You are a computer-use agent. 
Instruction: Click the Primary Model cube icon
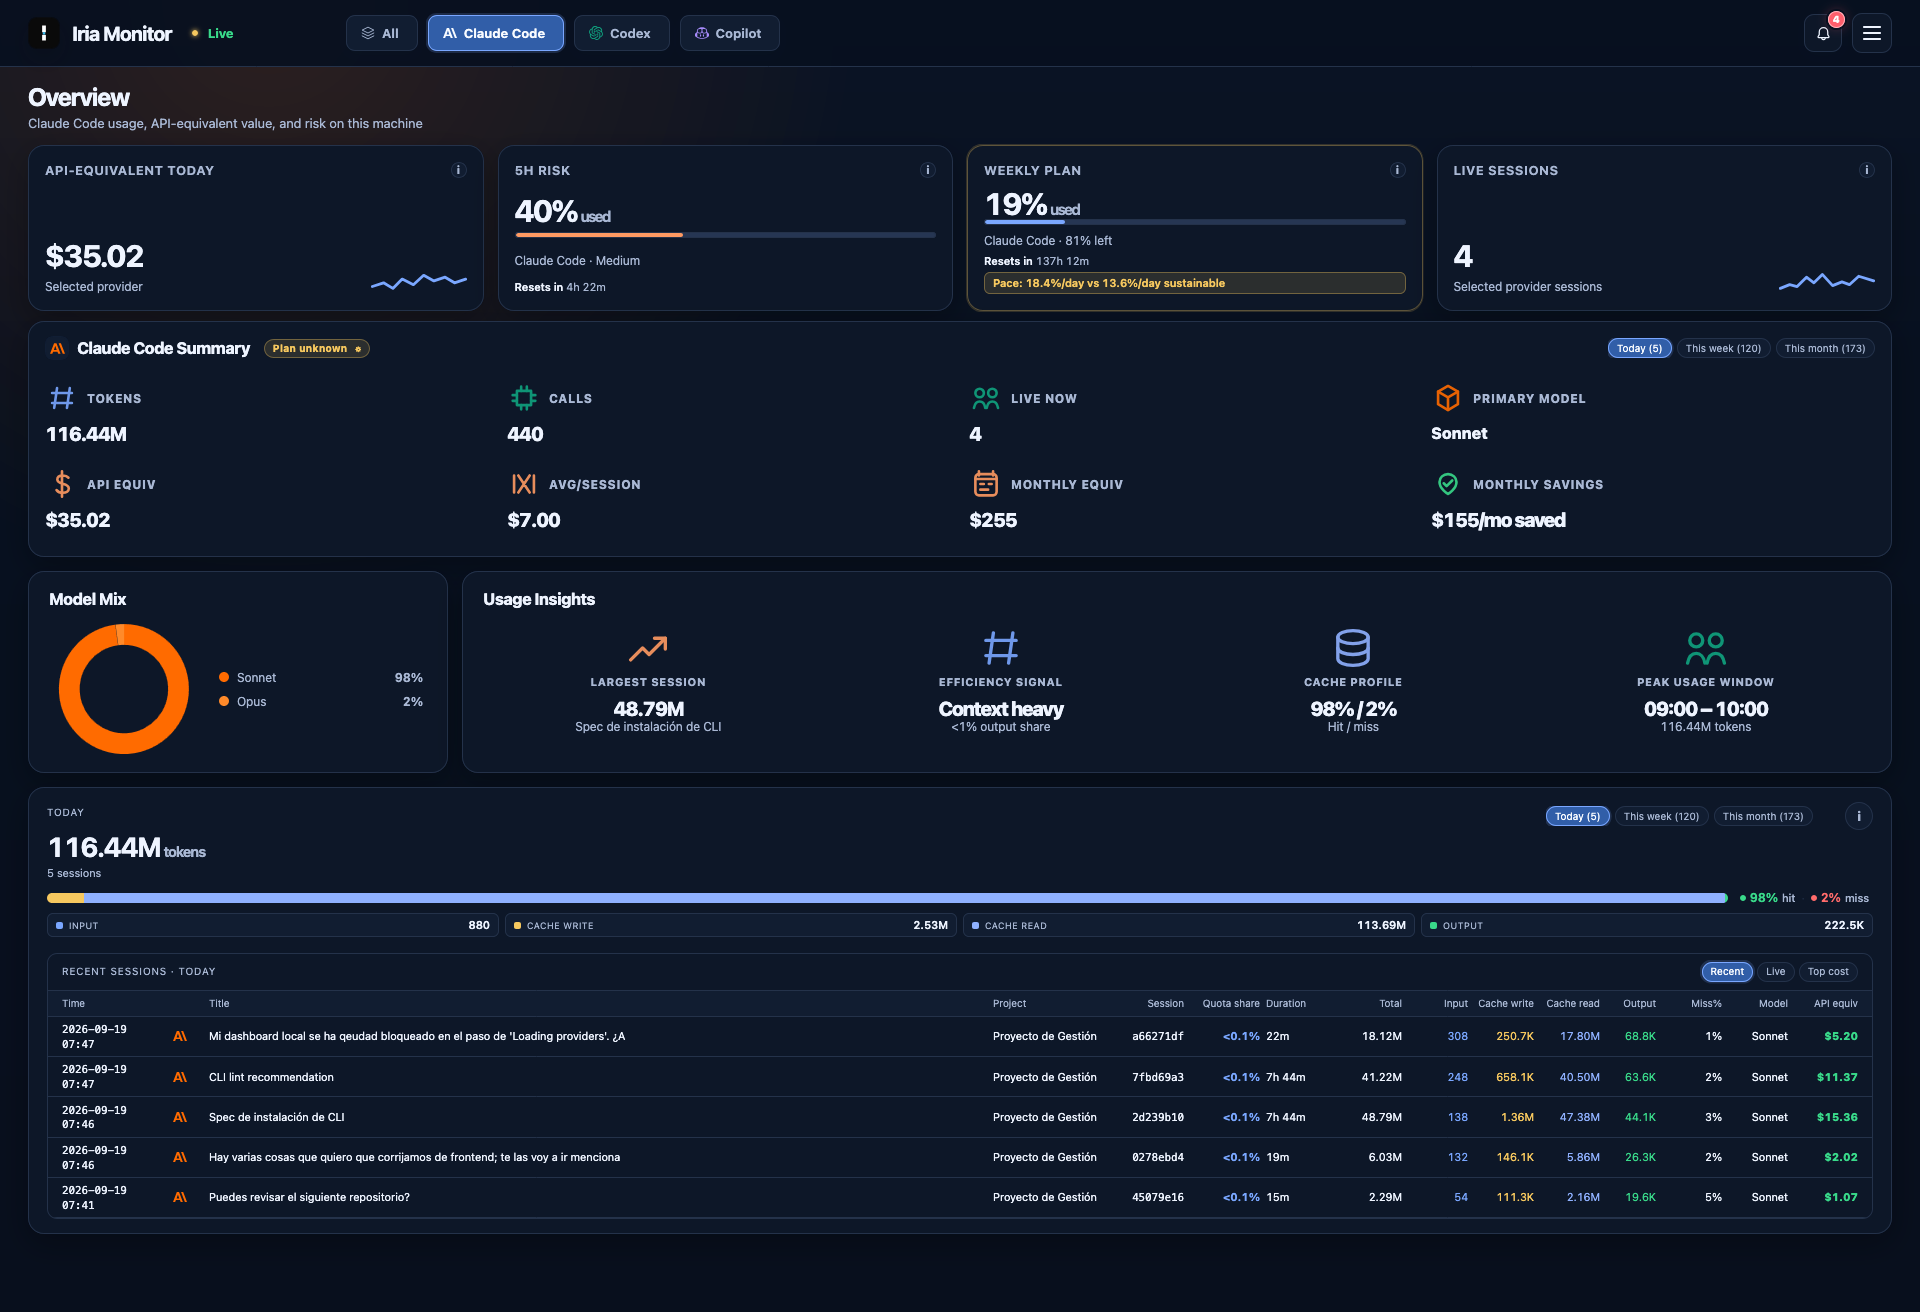[1448, 398]
